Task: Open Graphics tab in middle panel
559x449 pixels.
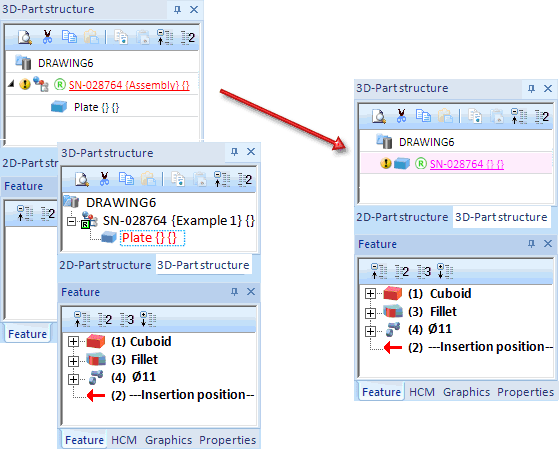Action: click(168, 440)
